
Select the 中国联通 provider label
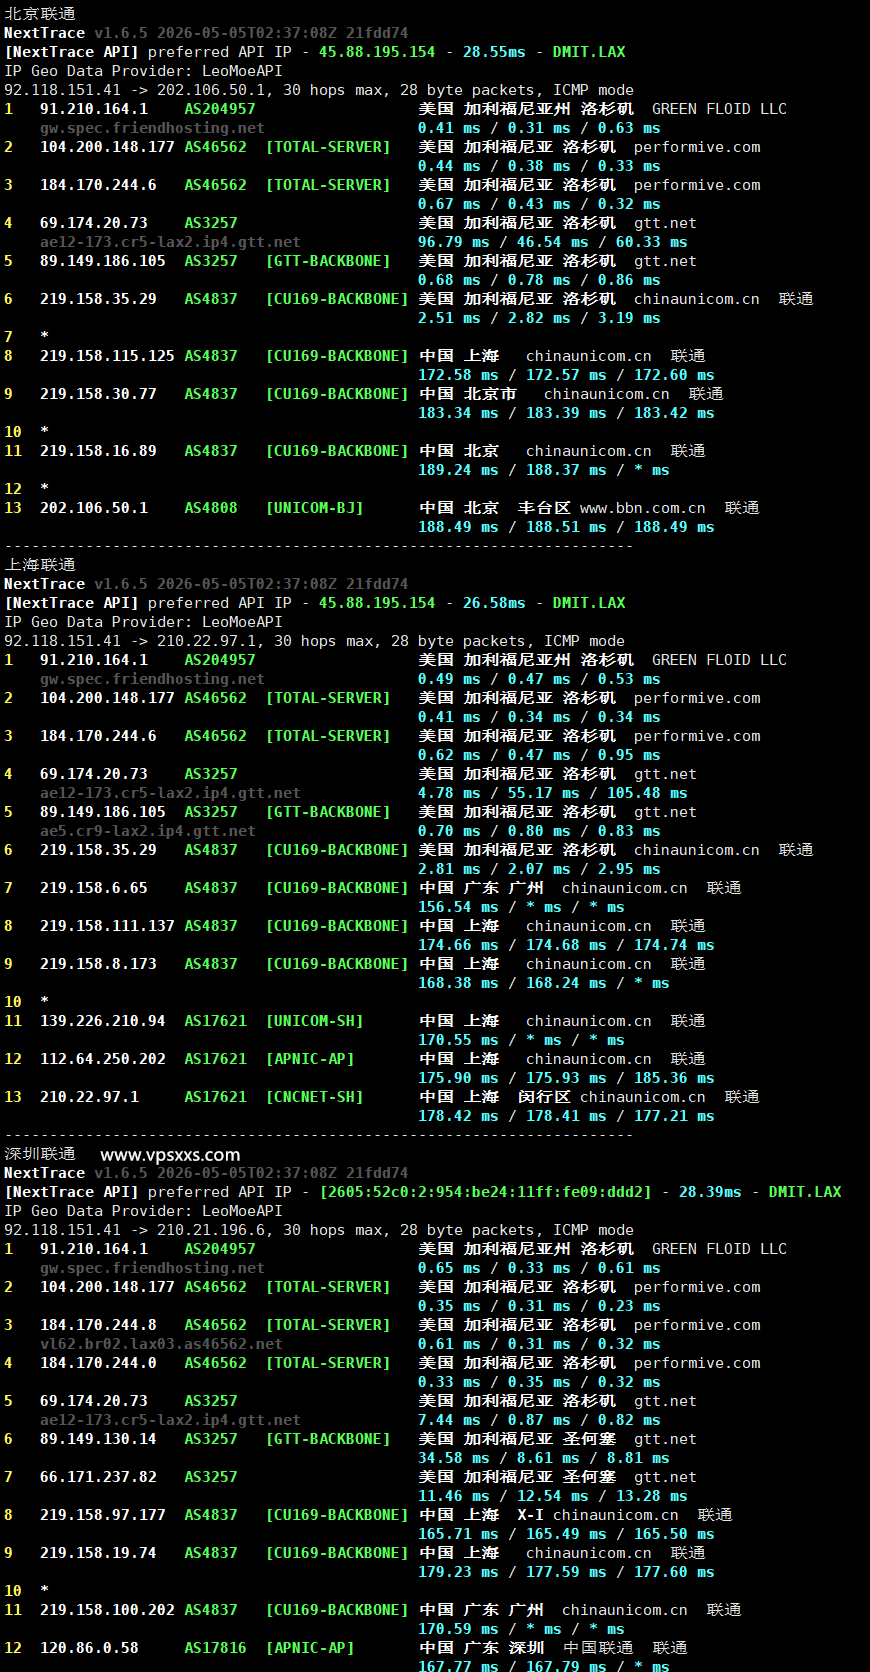click(x=598, y=1648)
